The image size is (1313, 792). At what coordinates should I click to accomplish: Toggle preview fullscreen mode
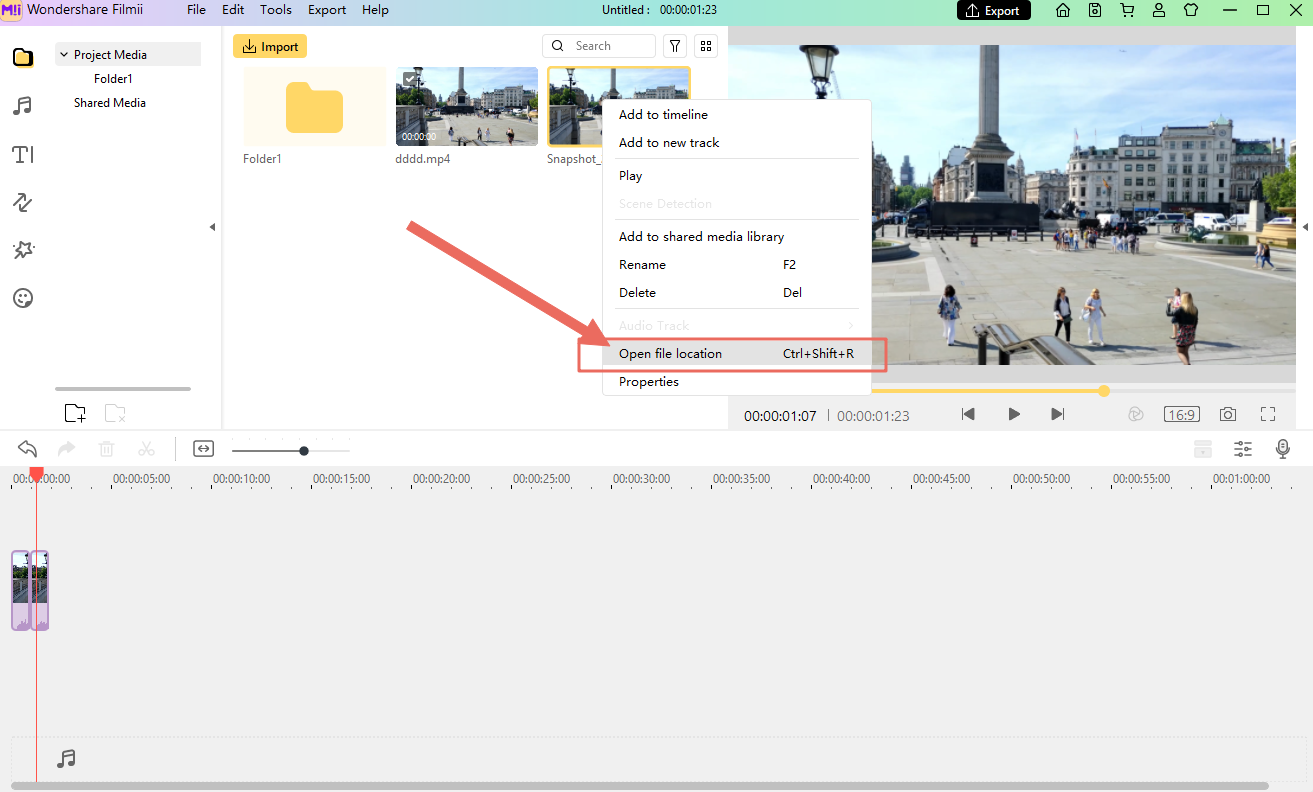[x=1268, y=414]
